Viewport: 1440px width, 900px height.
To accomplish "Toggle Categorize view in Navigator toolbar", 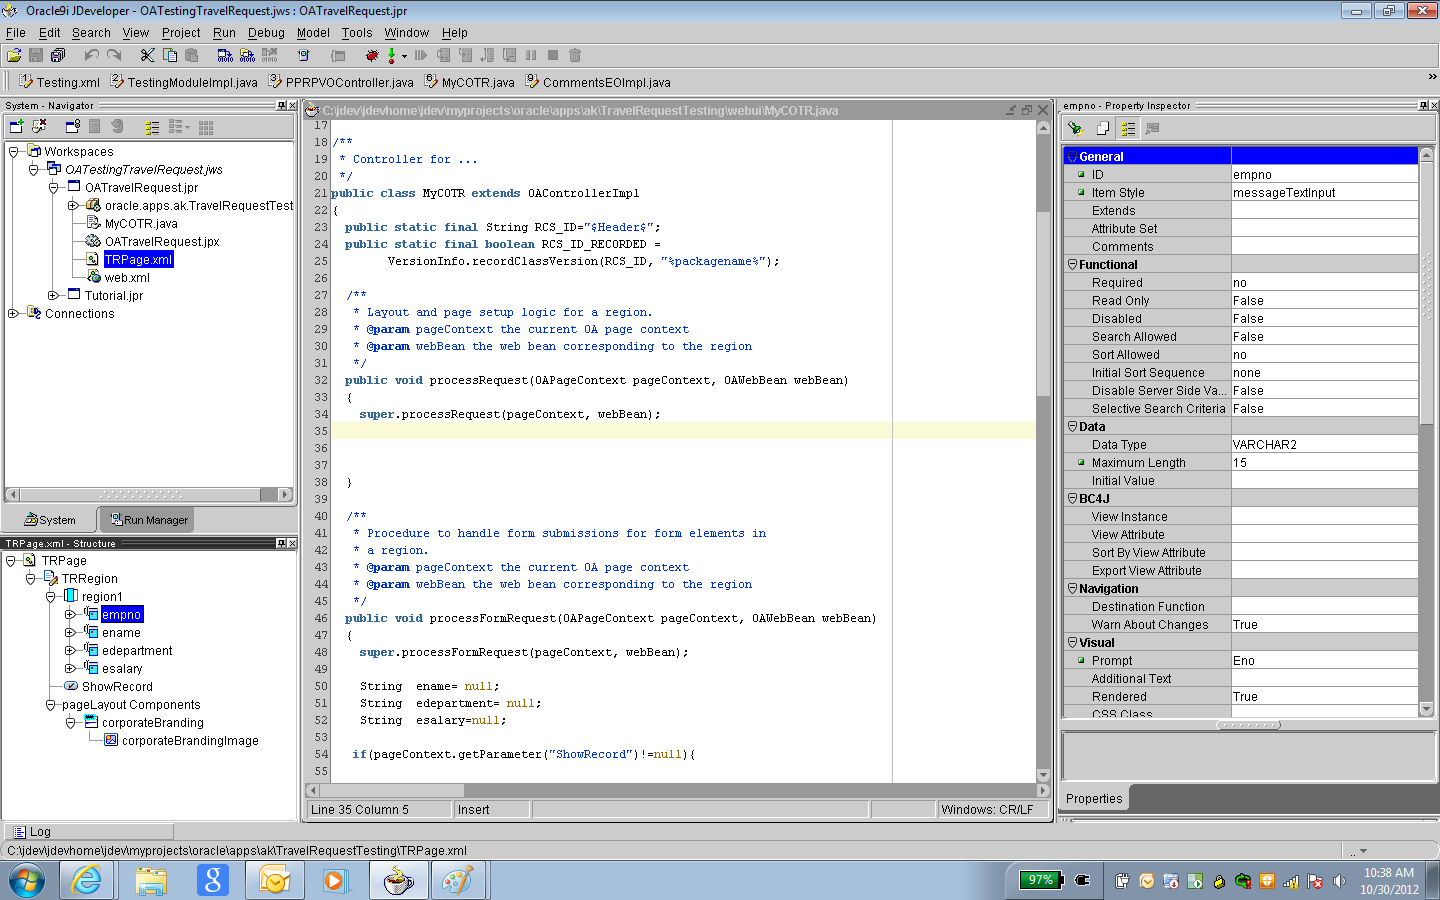I will [x=152, y=127].
